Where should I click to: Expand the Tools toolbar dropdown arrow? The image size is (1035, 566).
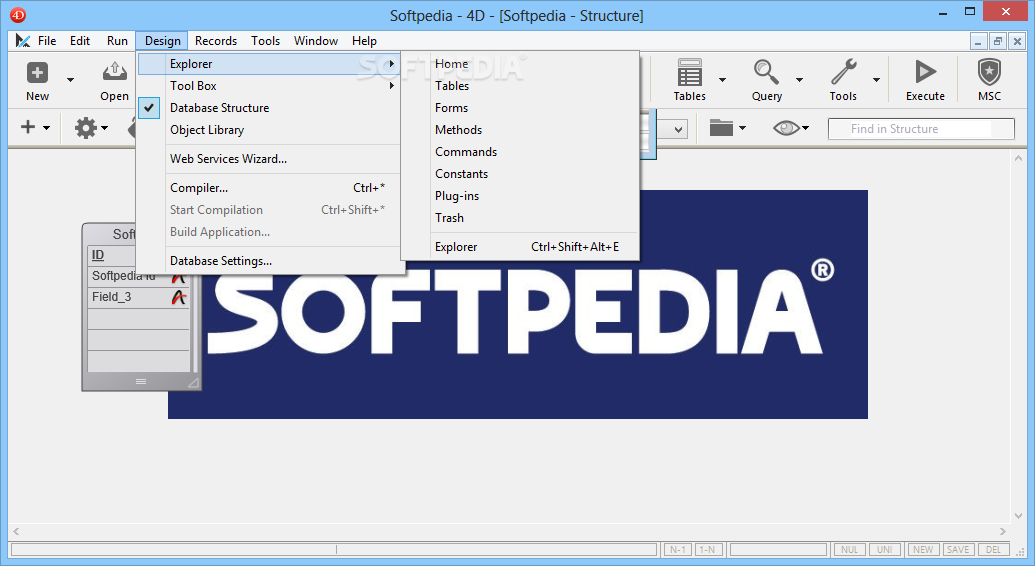[x=877, y=80]
